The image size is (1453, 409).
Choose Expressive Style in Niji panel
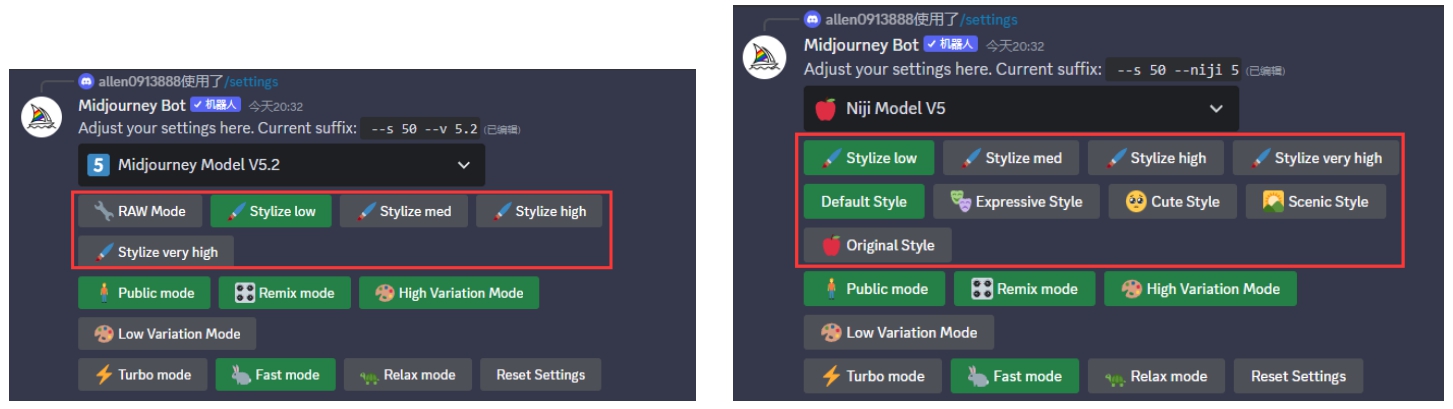point(1016,202)
